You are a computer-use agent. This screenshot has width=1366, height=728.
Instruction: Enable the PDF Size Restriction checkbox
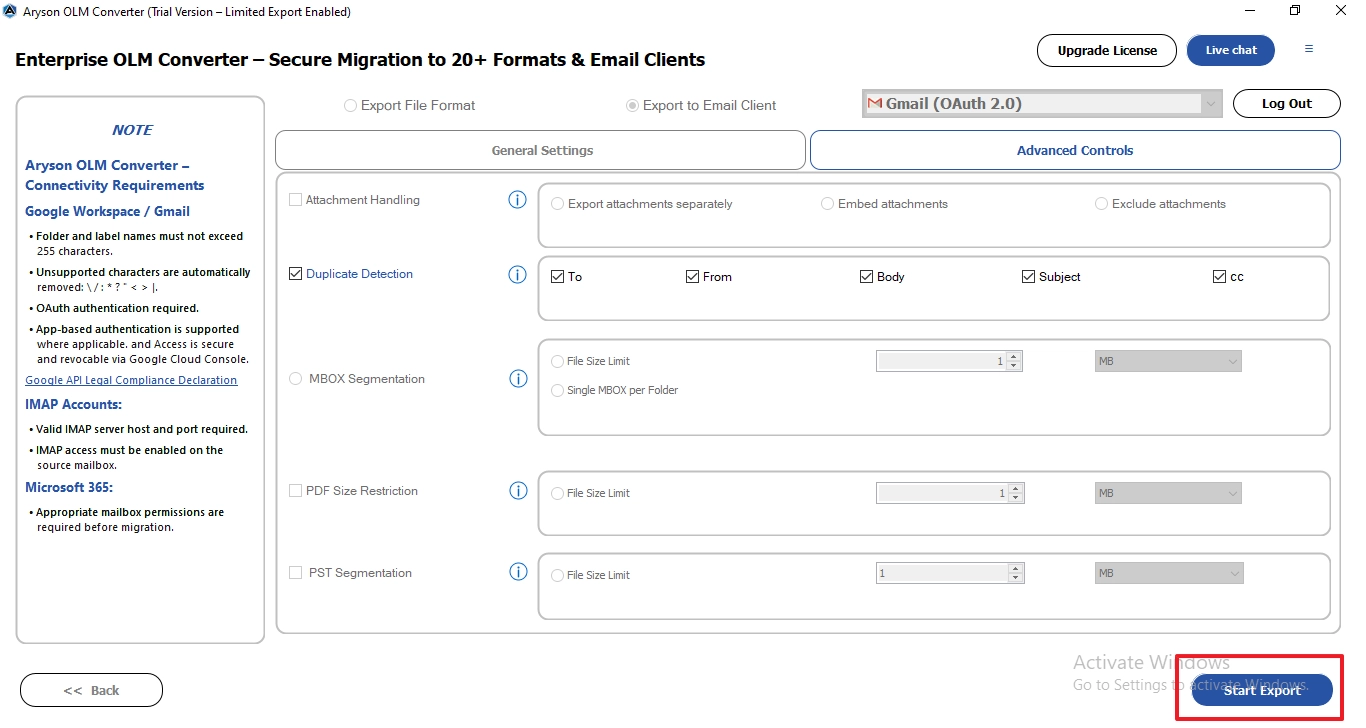pos(295,491)
